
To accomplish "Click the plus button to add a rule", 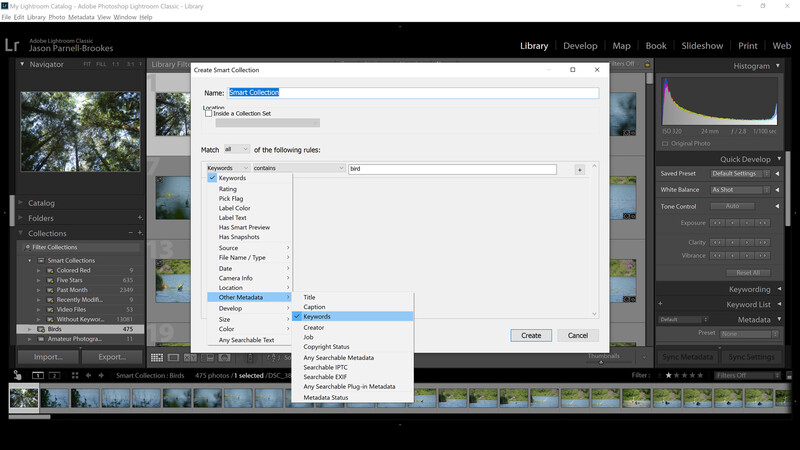I will click(580, 169).
